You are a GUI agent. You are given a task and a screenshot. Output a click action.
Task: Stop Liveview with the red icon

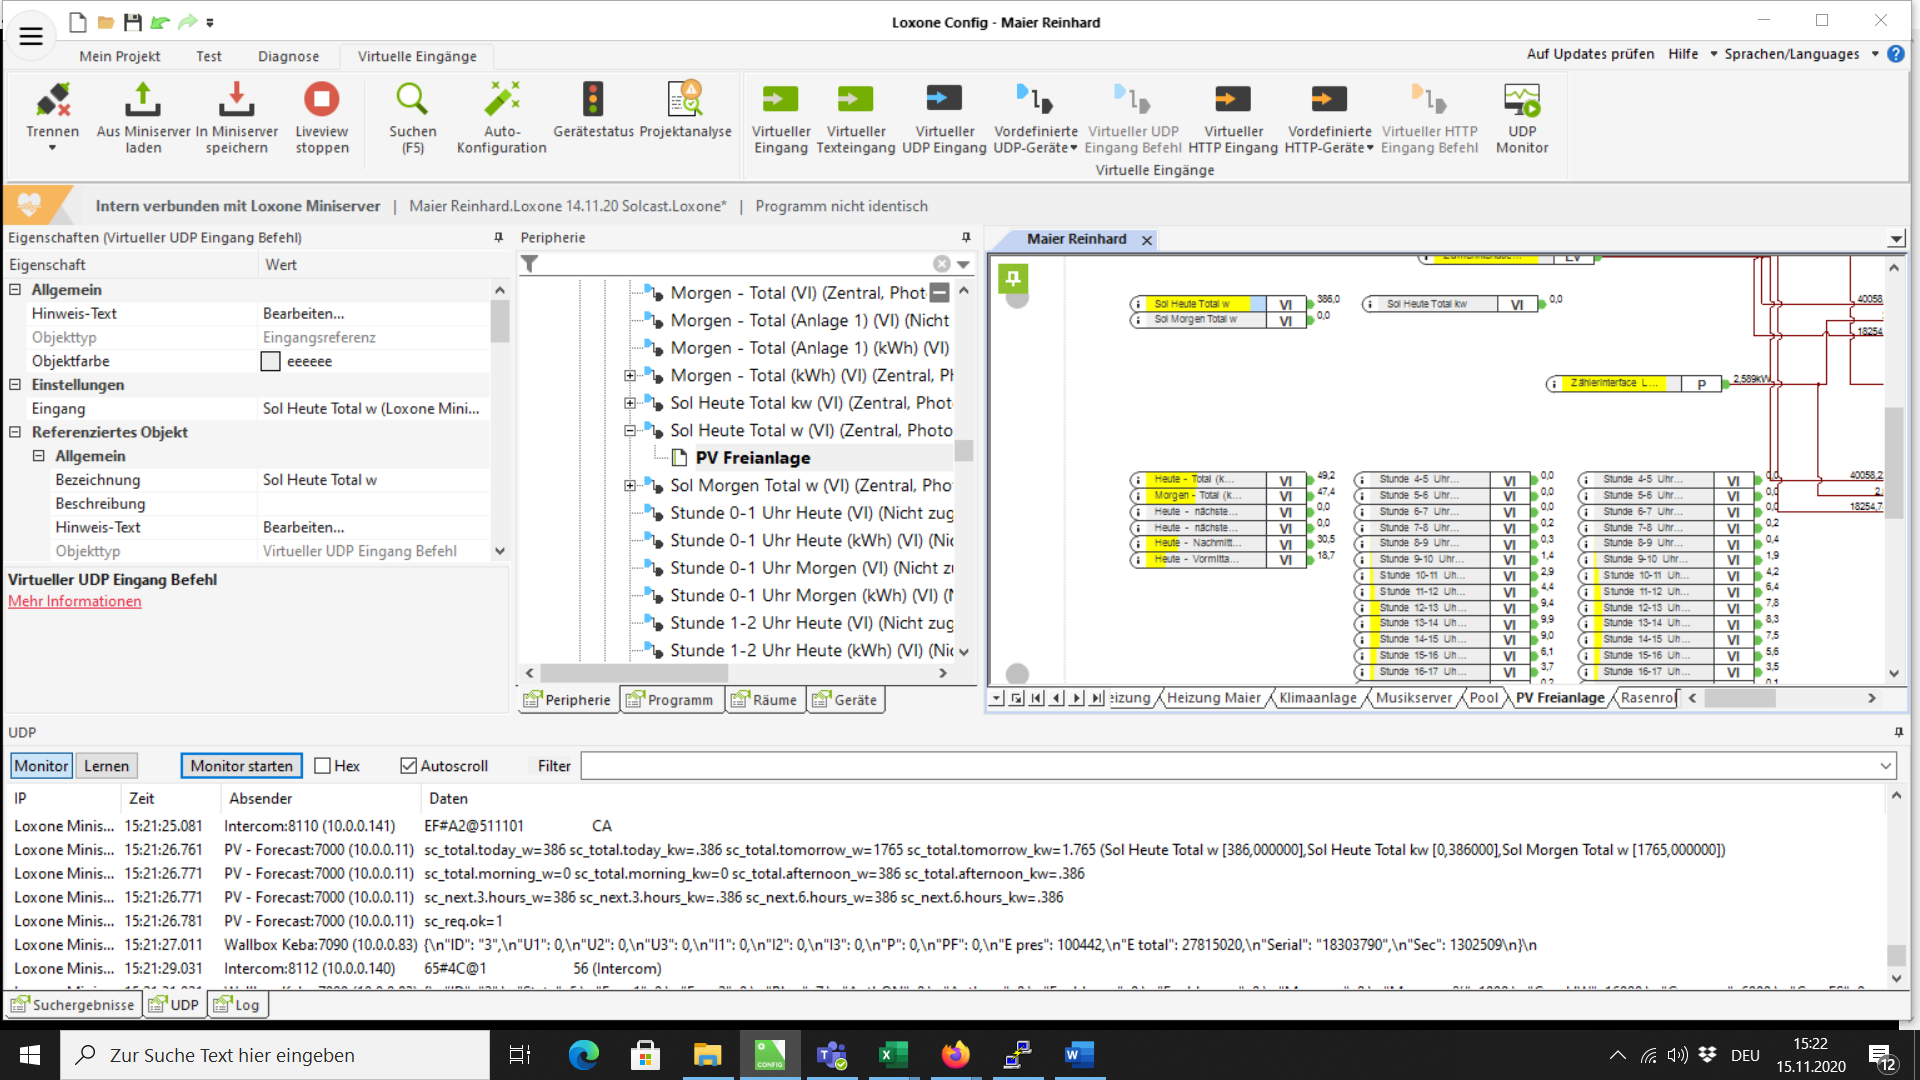pyautogui.click(x=321, y=100)
